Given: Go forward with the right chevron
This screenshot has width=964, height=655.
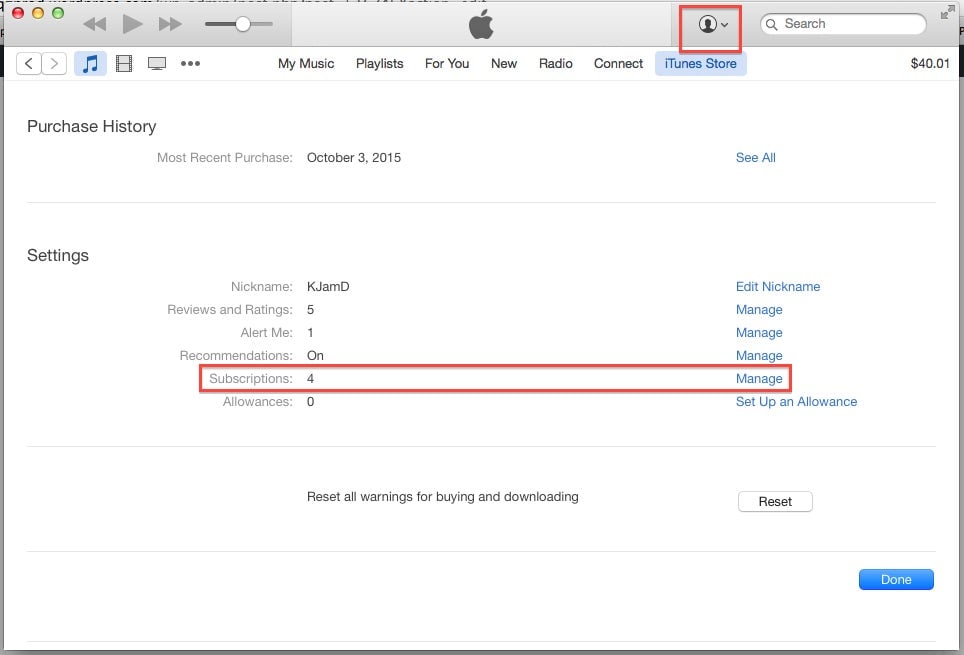Looking at the screenshot, I should (54, 63).
